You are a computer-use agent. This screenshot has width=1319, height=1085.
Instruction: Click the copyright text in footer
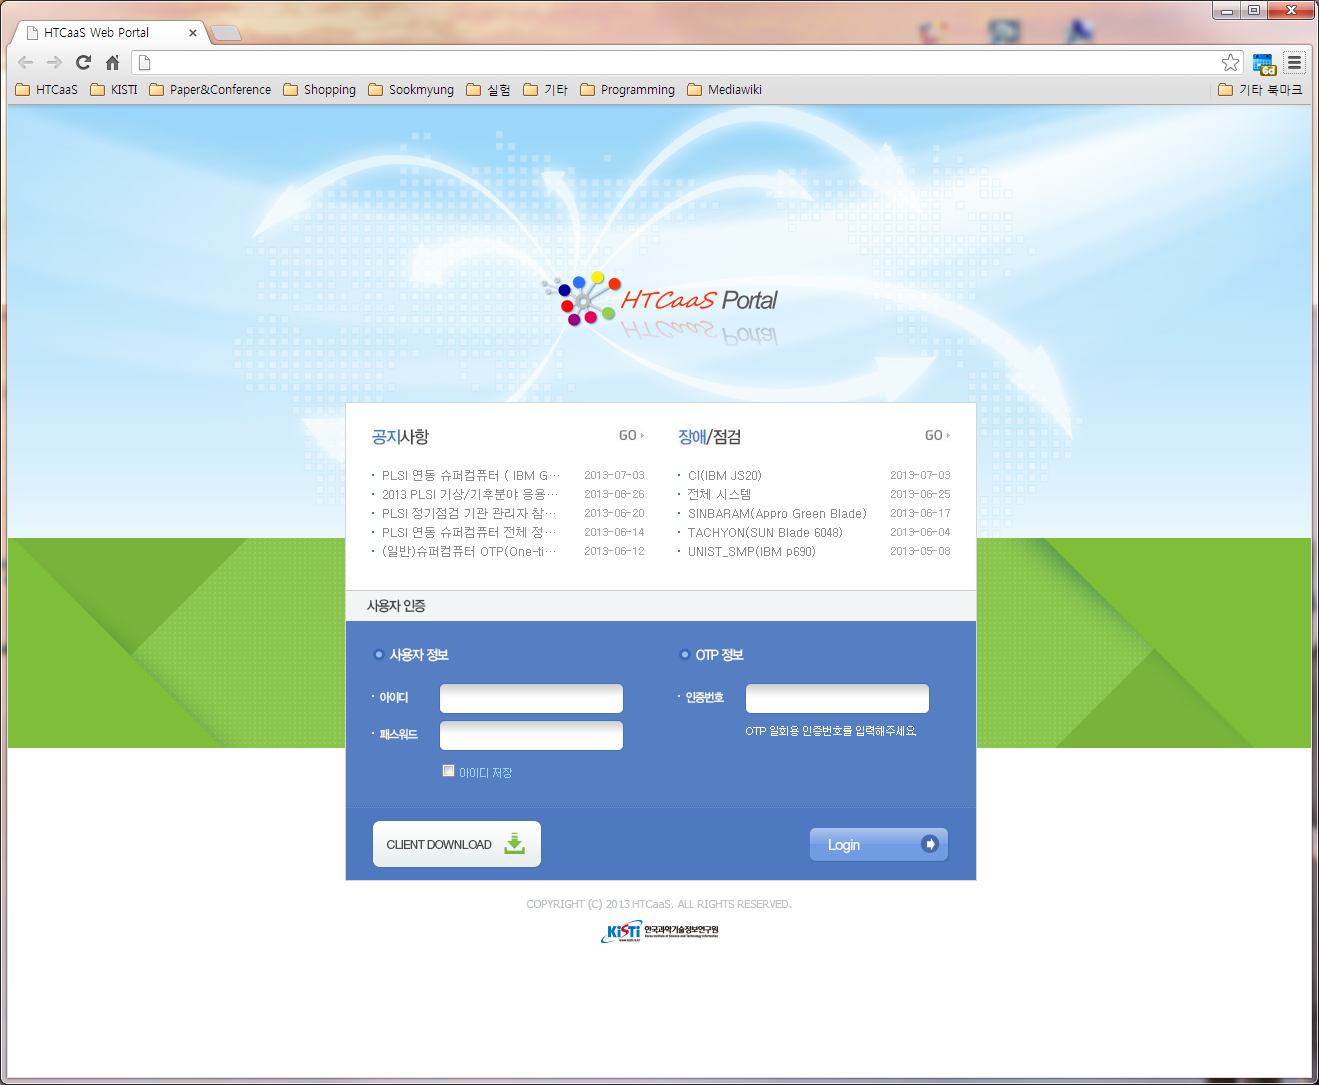pyautogui.click(x=659, y=904)
